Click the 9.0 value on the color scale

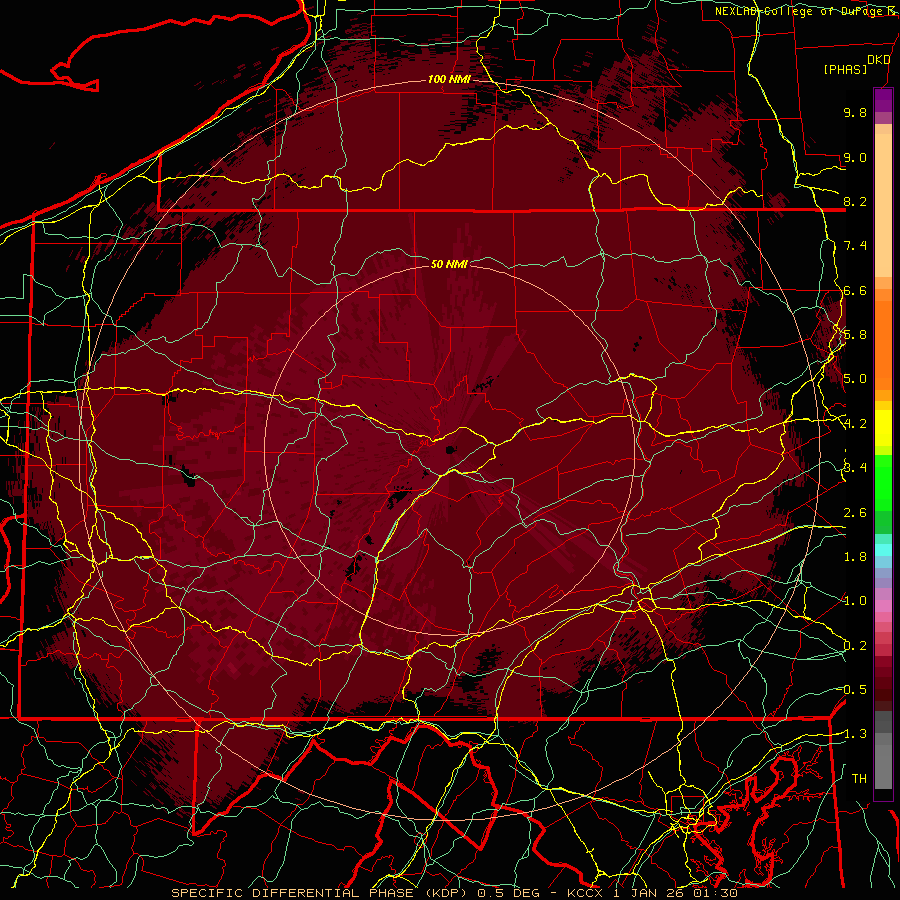[x=855, y=157]
